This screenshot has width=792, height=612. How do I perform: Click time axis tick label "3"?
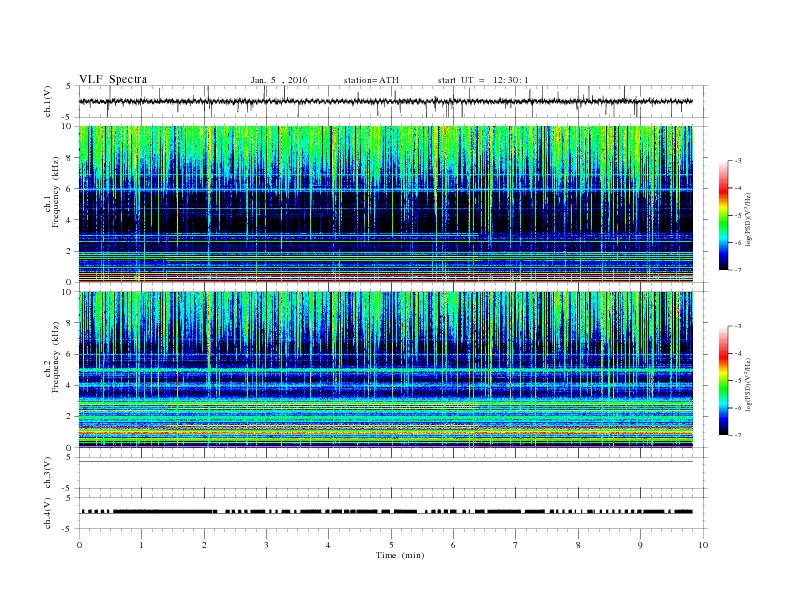tap(266, 545)
